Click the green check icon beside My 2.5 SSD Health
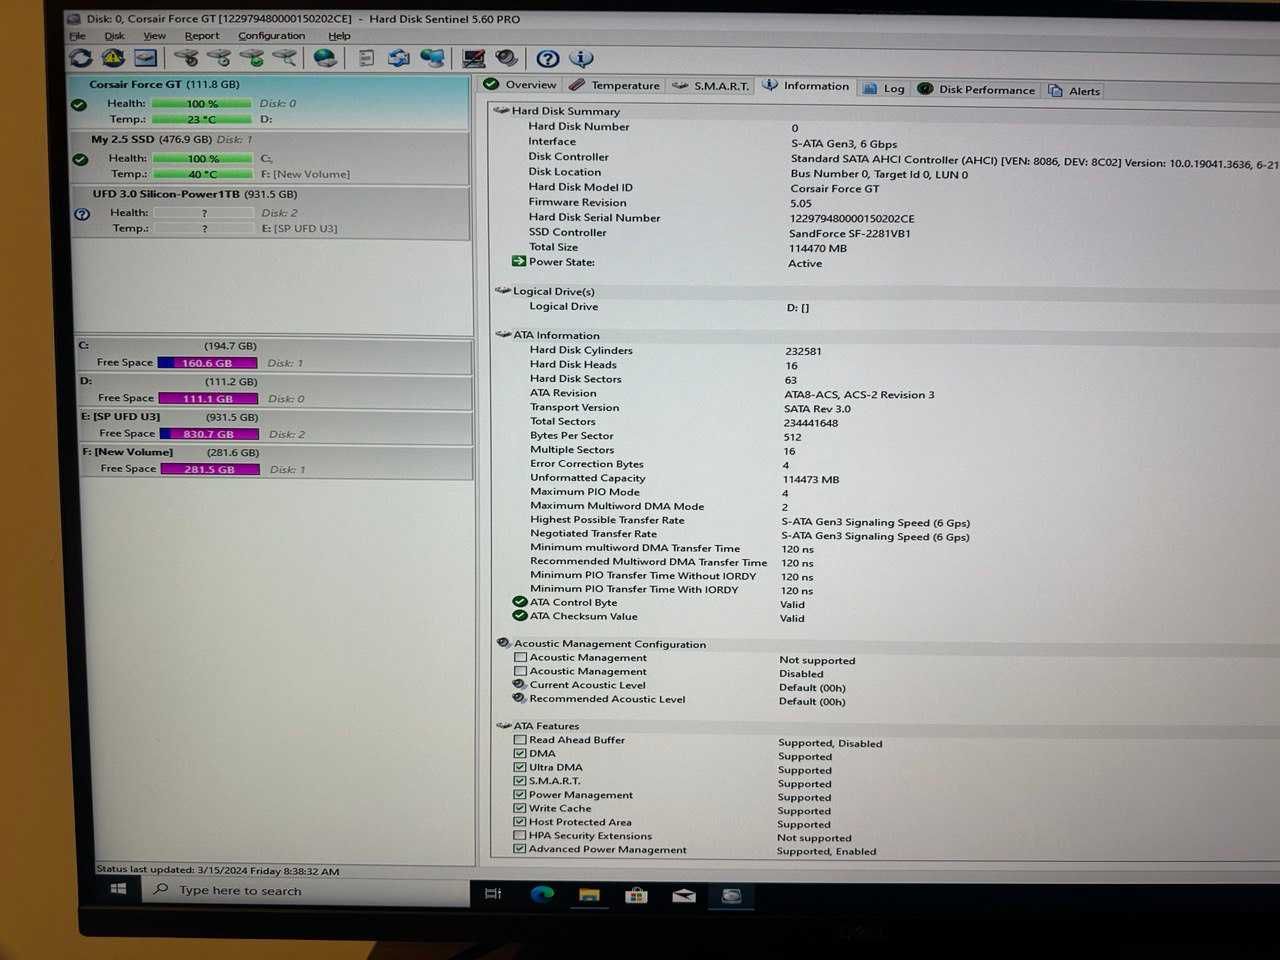Viewport: 1280px width, 960px height. (81, 159)
